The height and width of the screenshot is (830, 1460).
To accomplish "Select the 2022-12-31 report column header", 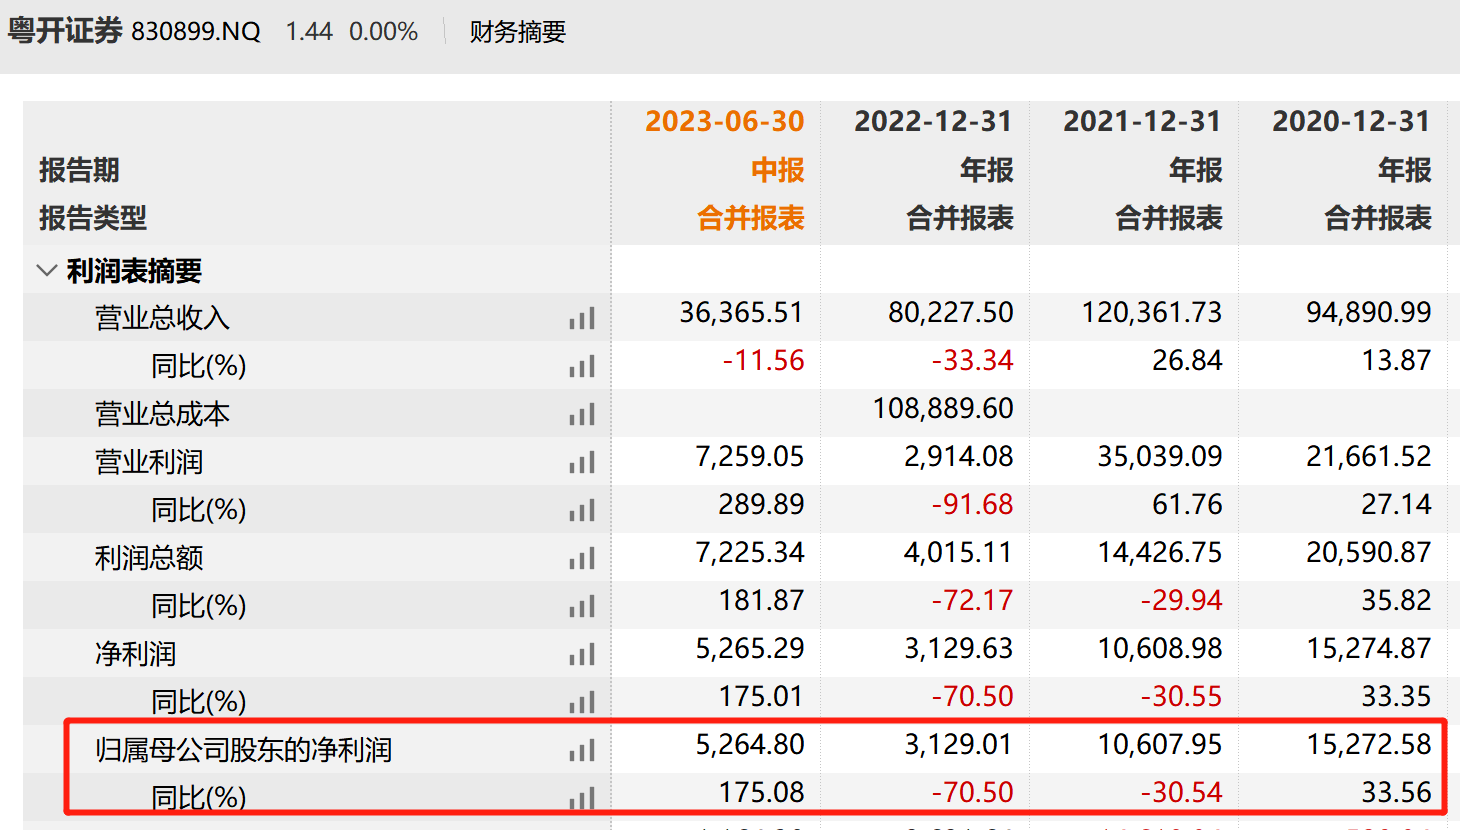I will (x=934, y=121).
